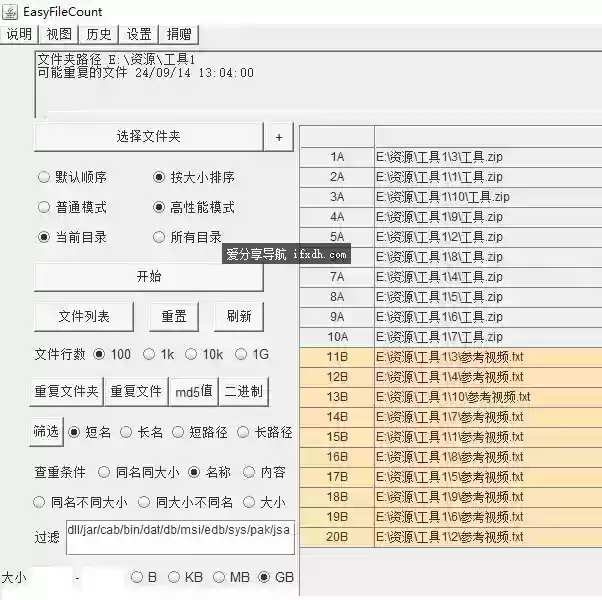
Task: Select row 4A E:\资源\工具1\9\工具.zip
Action: [451, 217]
